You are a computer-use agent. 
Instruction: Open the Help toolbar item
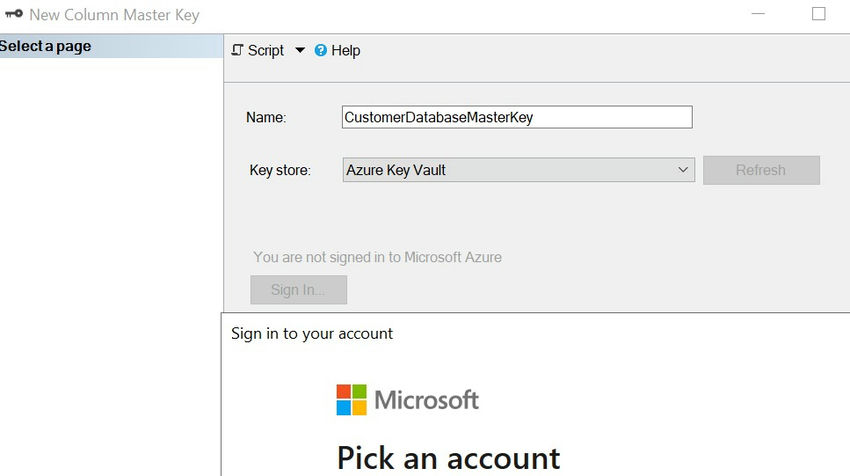tap(345, 50)
